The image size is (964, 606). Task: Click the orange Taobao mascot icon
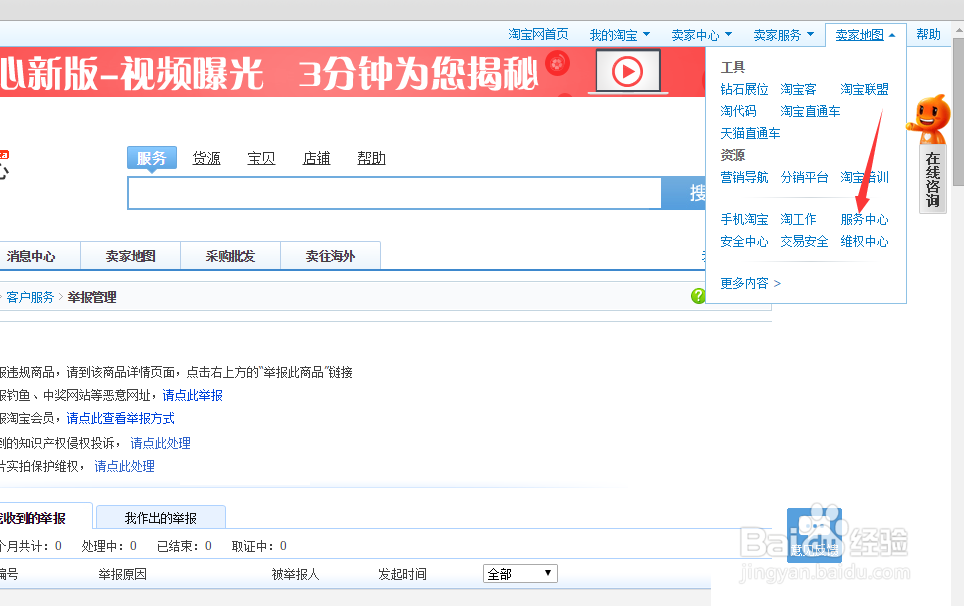928,119
